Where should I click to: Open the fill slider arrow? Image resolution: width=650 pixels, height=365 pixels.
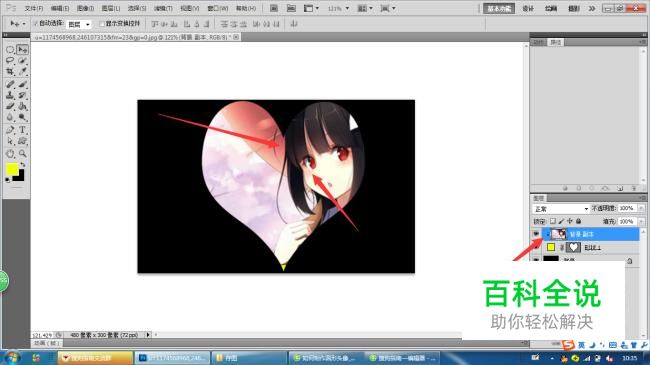pyautogui.click(x=641, y=221)
